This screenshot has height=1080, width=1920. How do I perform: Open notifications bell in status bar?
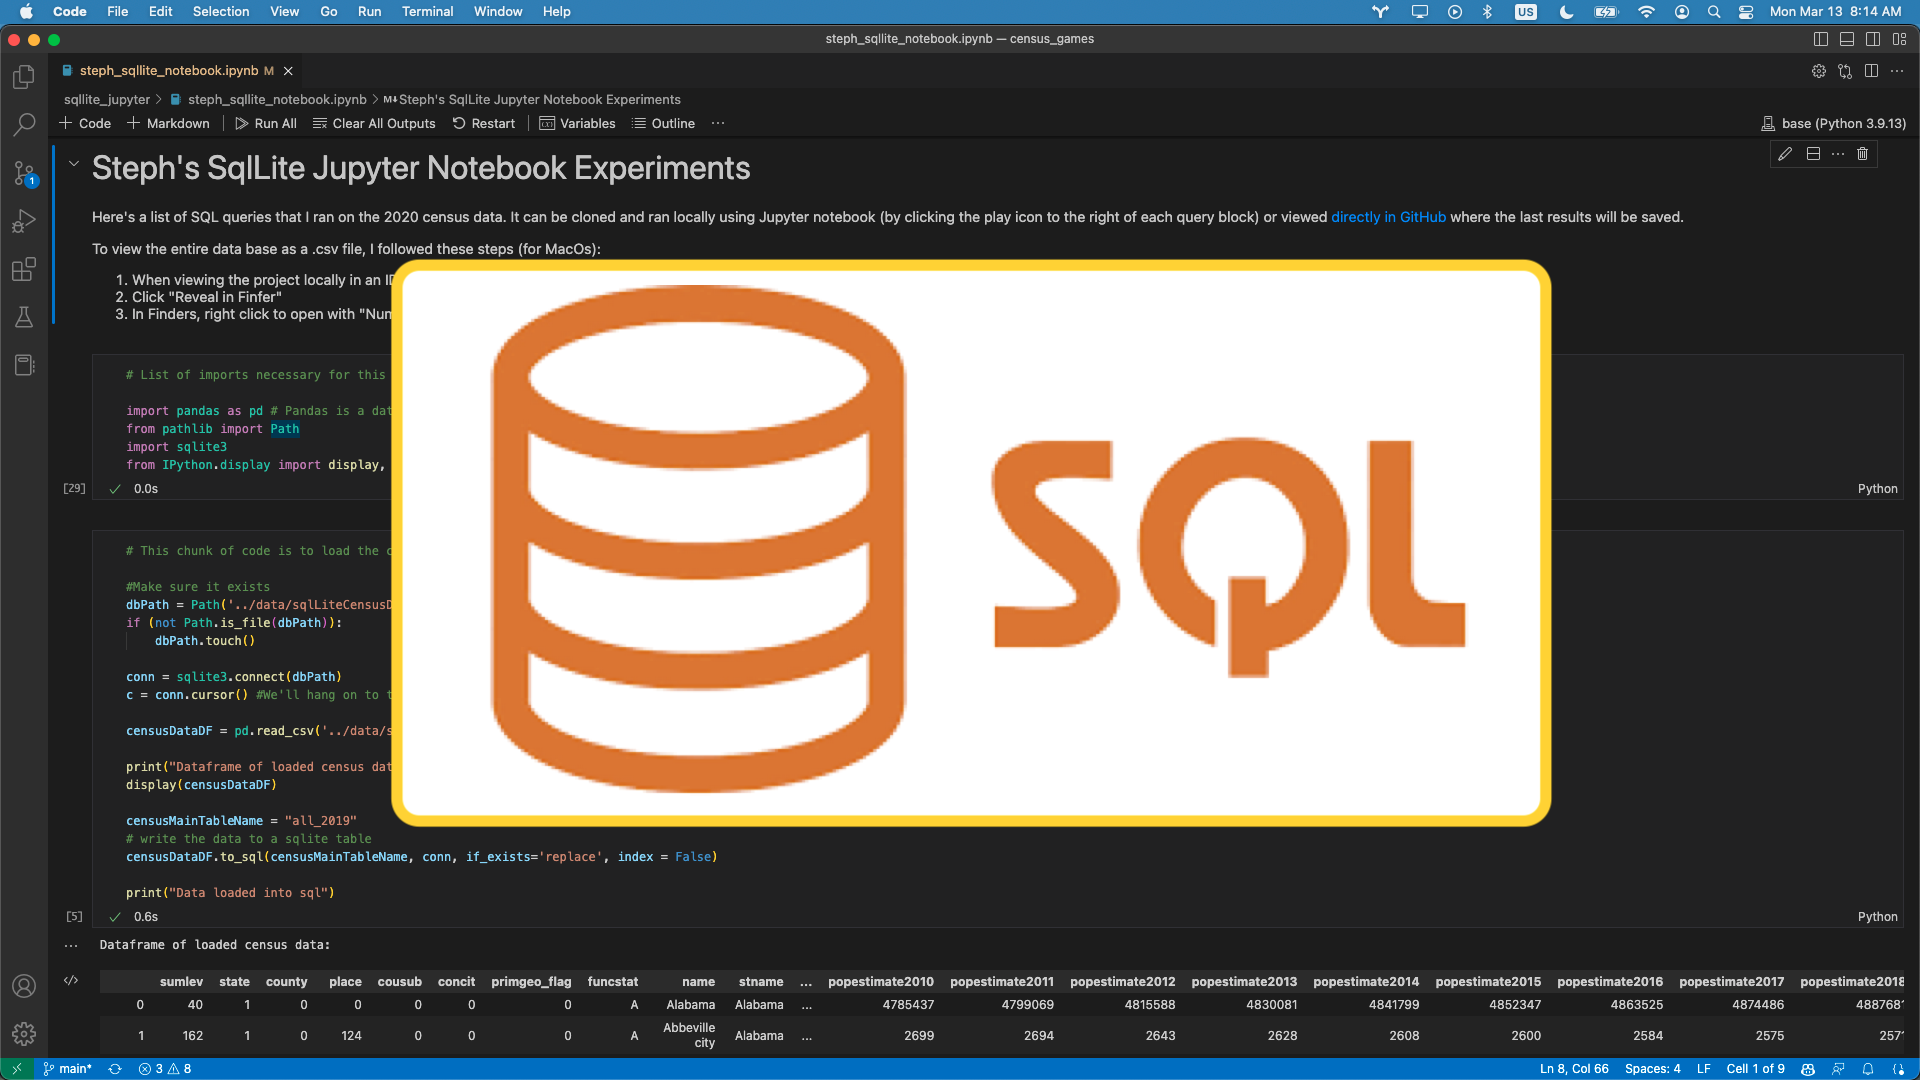click(x=1869, y=1068)
